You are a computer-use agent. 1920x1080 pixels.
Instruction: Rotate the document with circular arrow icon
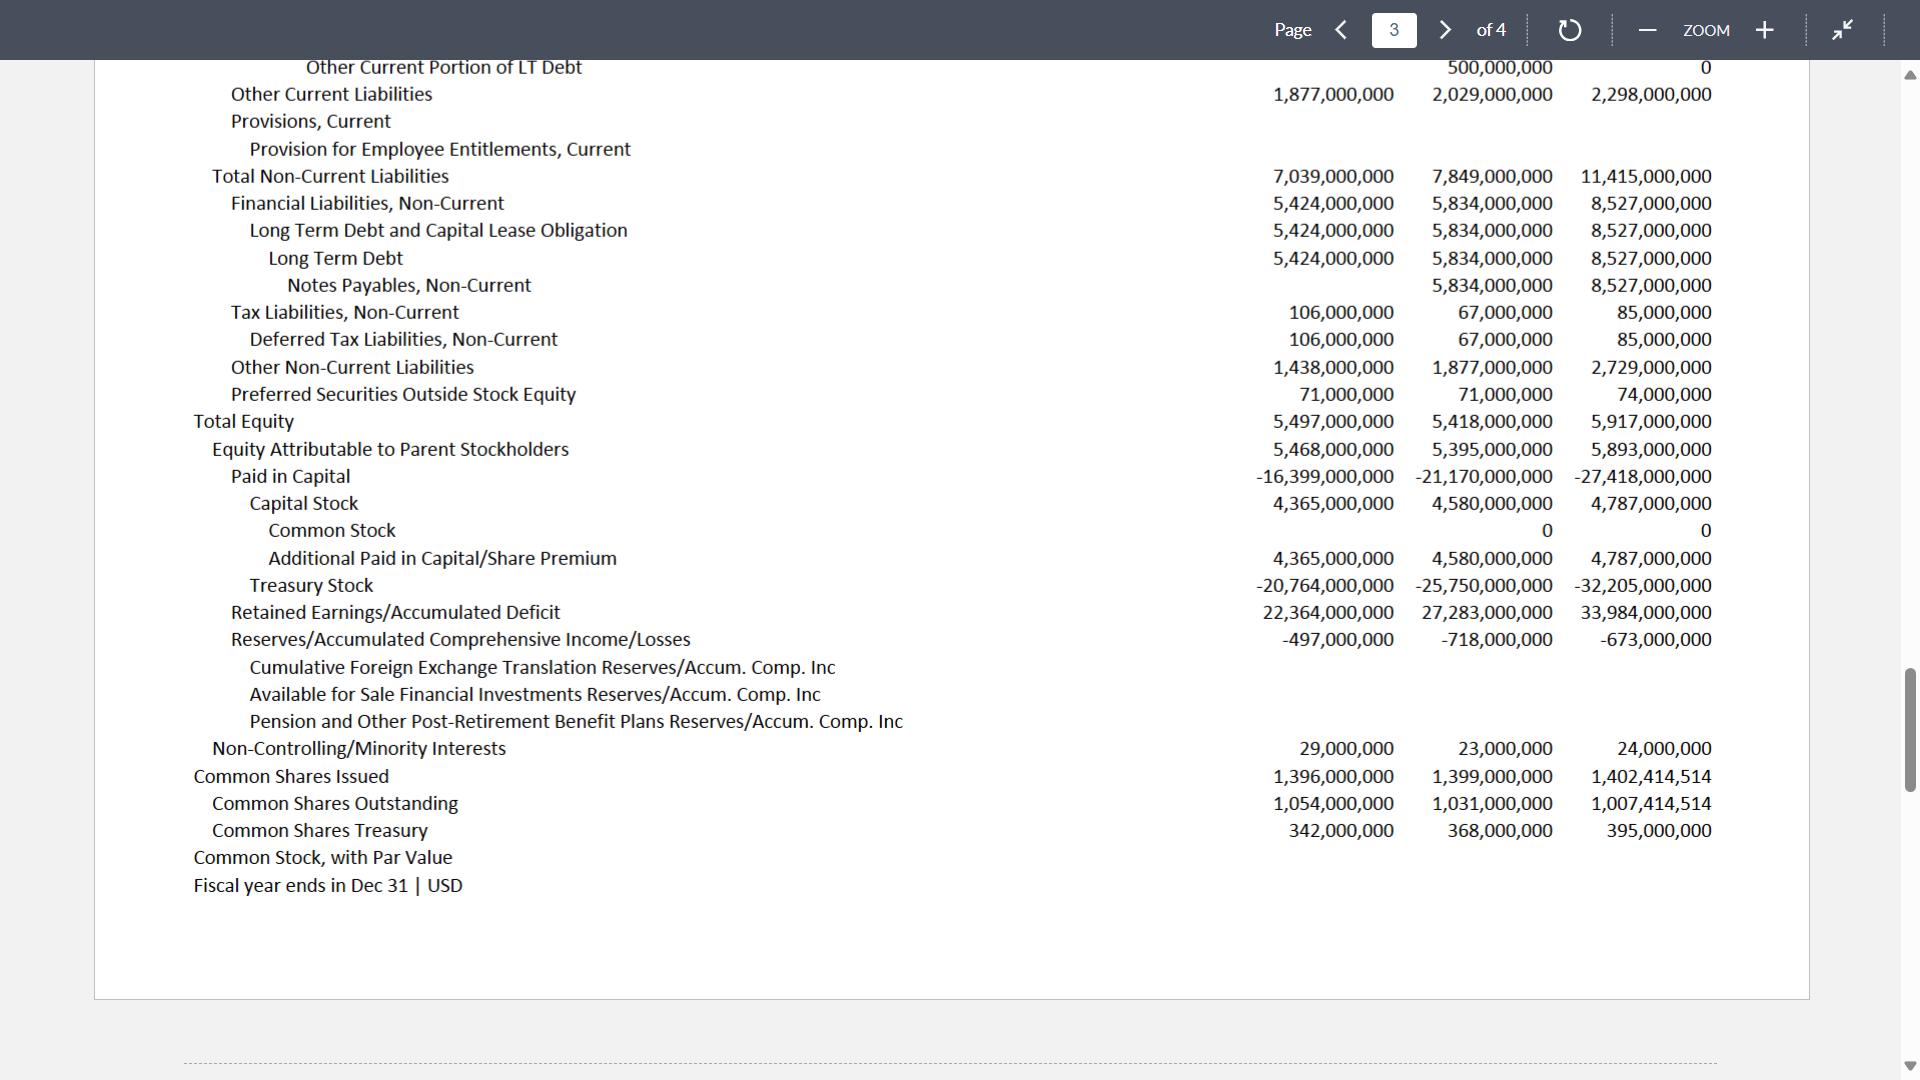1570,30
